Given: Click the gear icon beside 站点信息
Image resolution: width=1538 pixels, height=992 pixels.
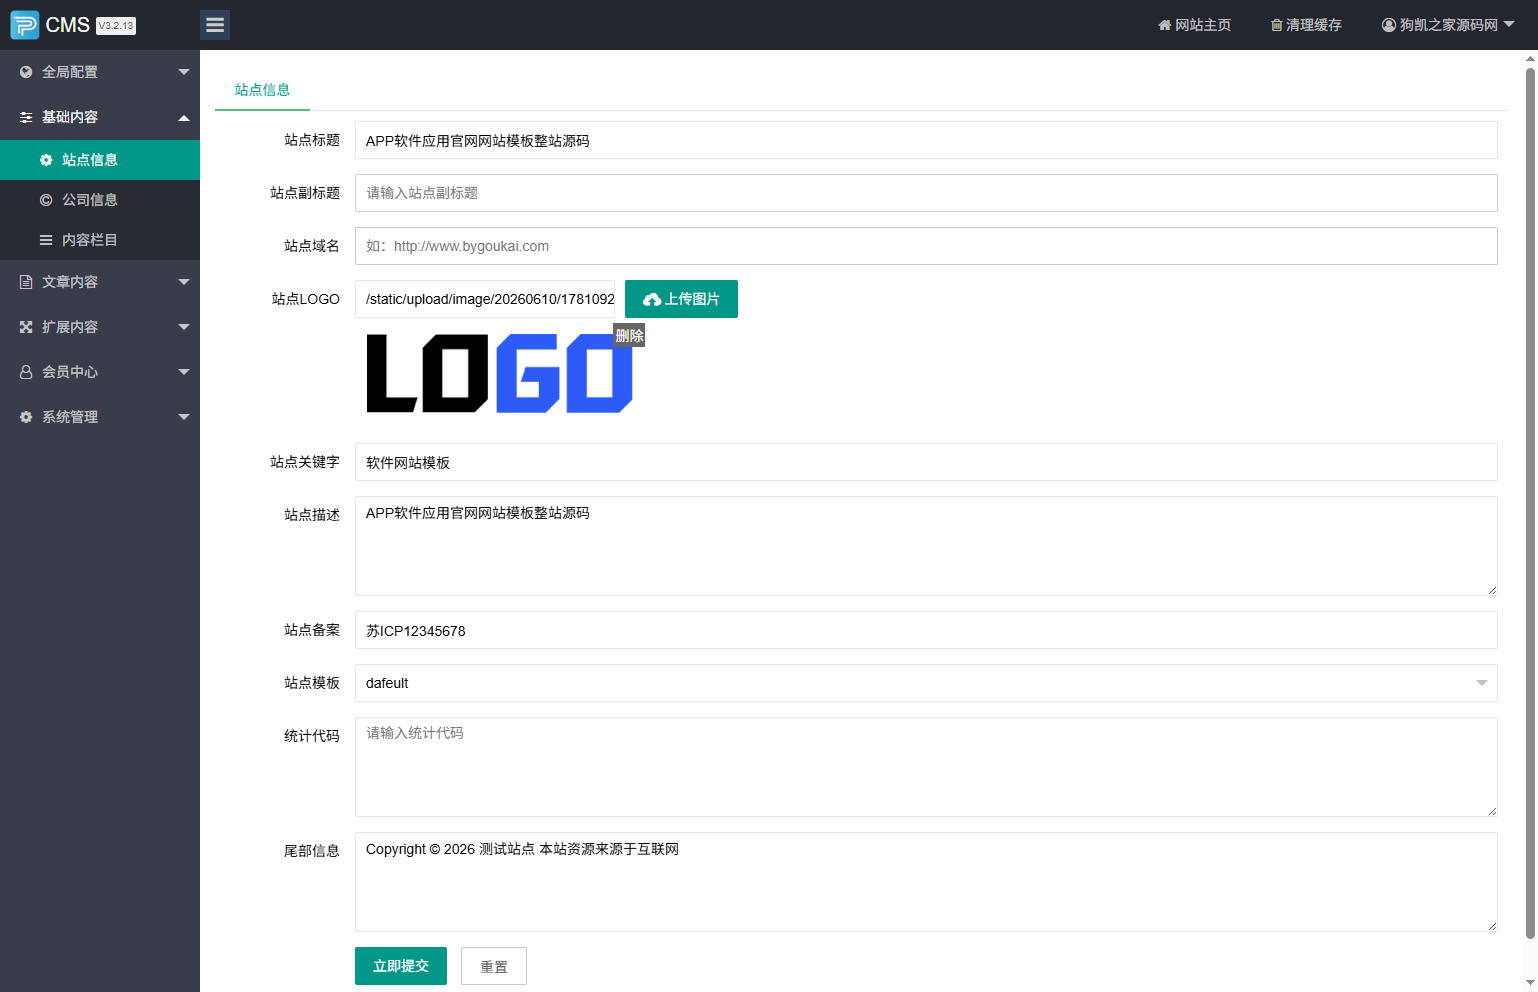Looking at the screenshot, I should pos(46,160).
